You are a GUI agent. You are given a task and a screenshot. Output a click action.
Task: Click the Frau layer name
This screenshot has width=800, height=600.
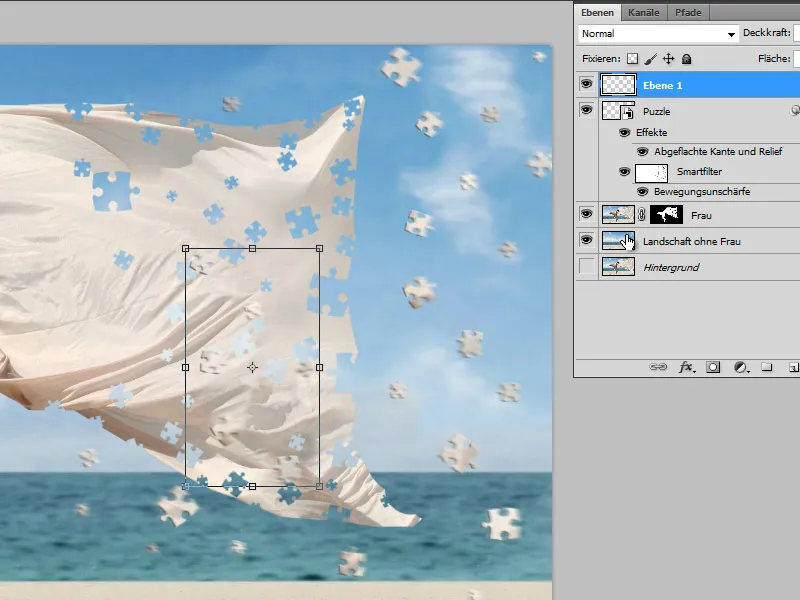pyautogui.click(x=701, y=215)
